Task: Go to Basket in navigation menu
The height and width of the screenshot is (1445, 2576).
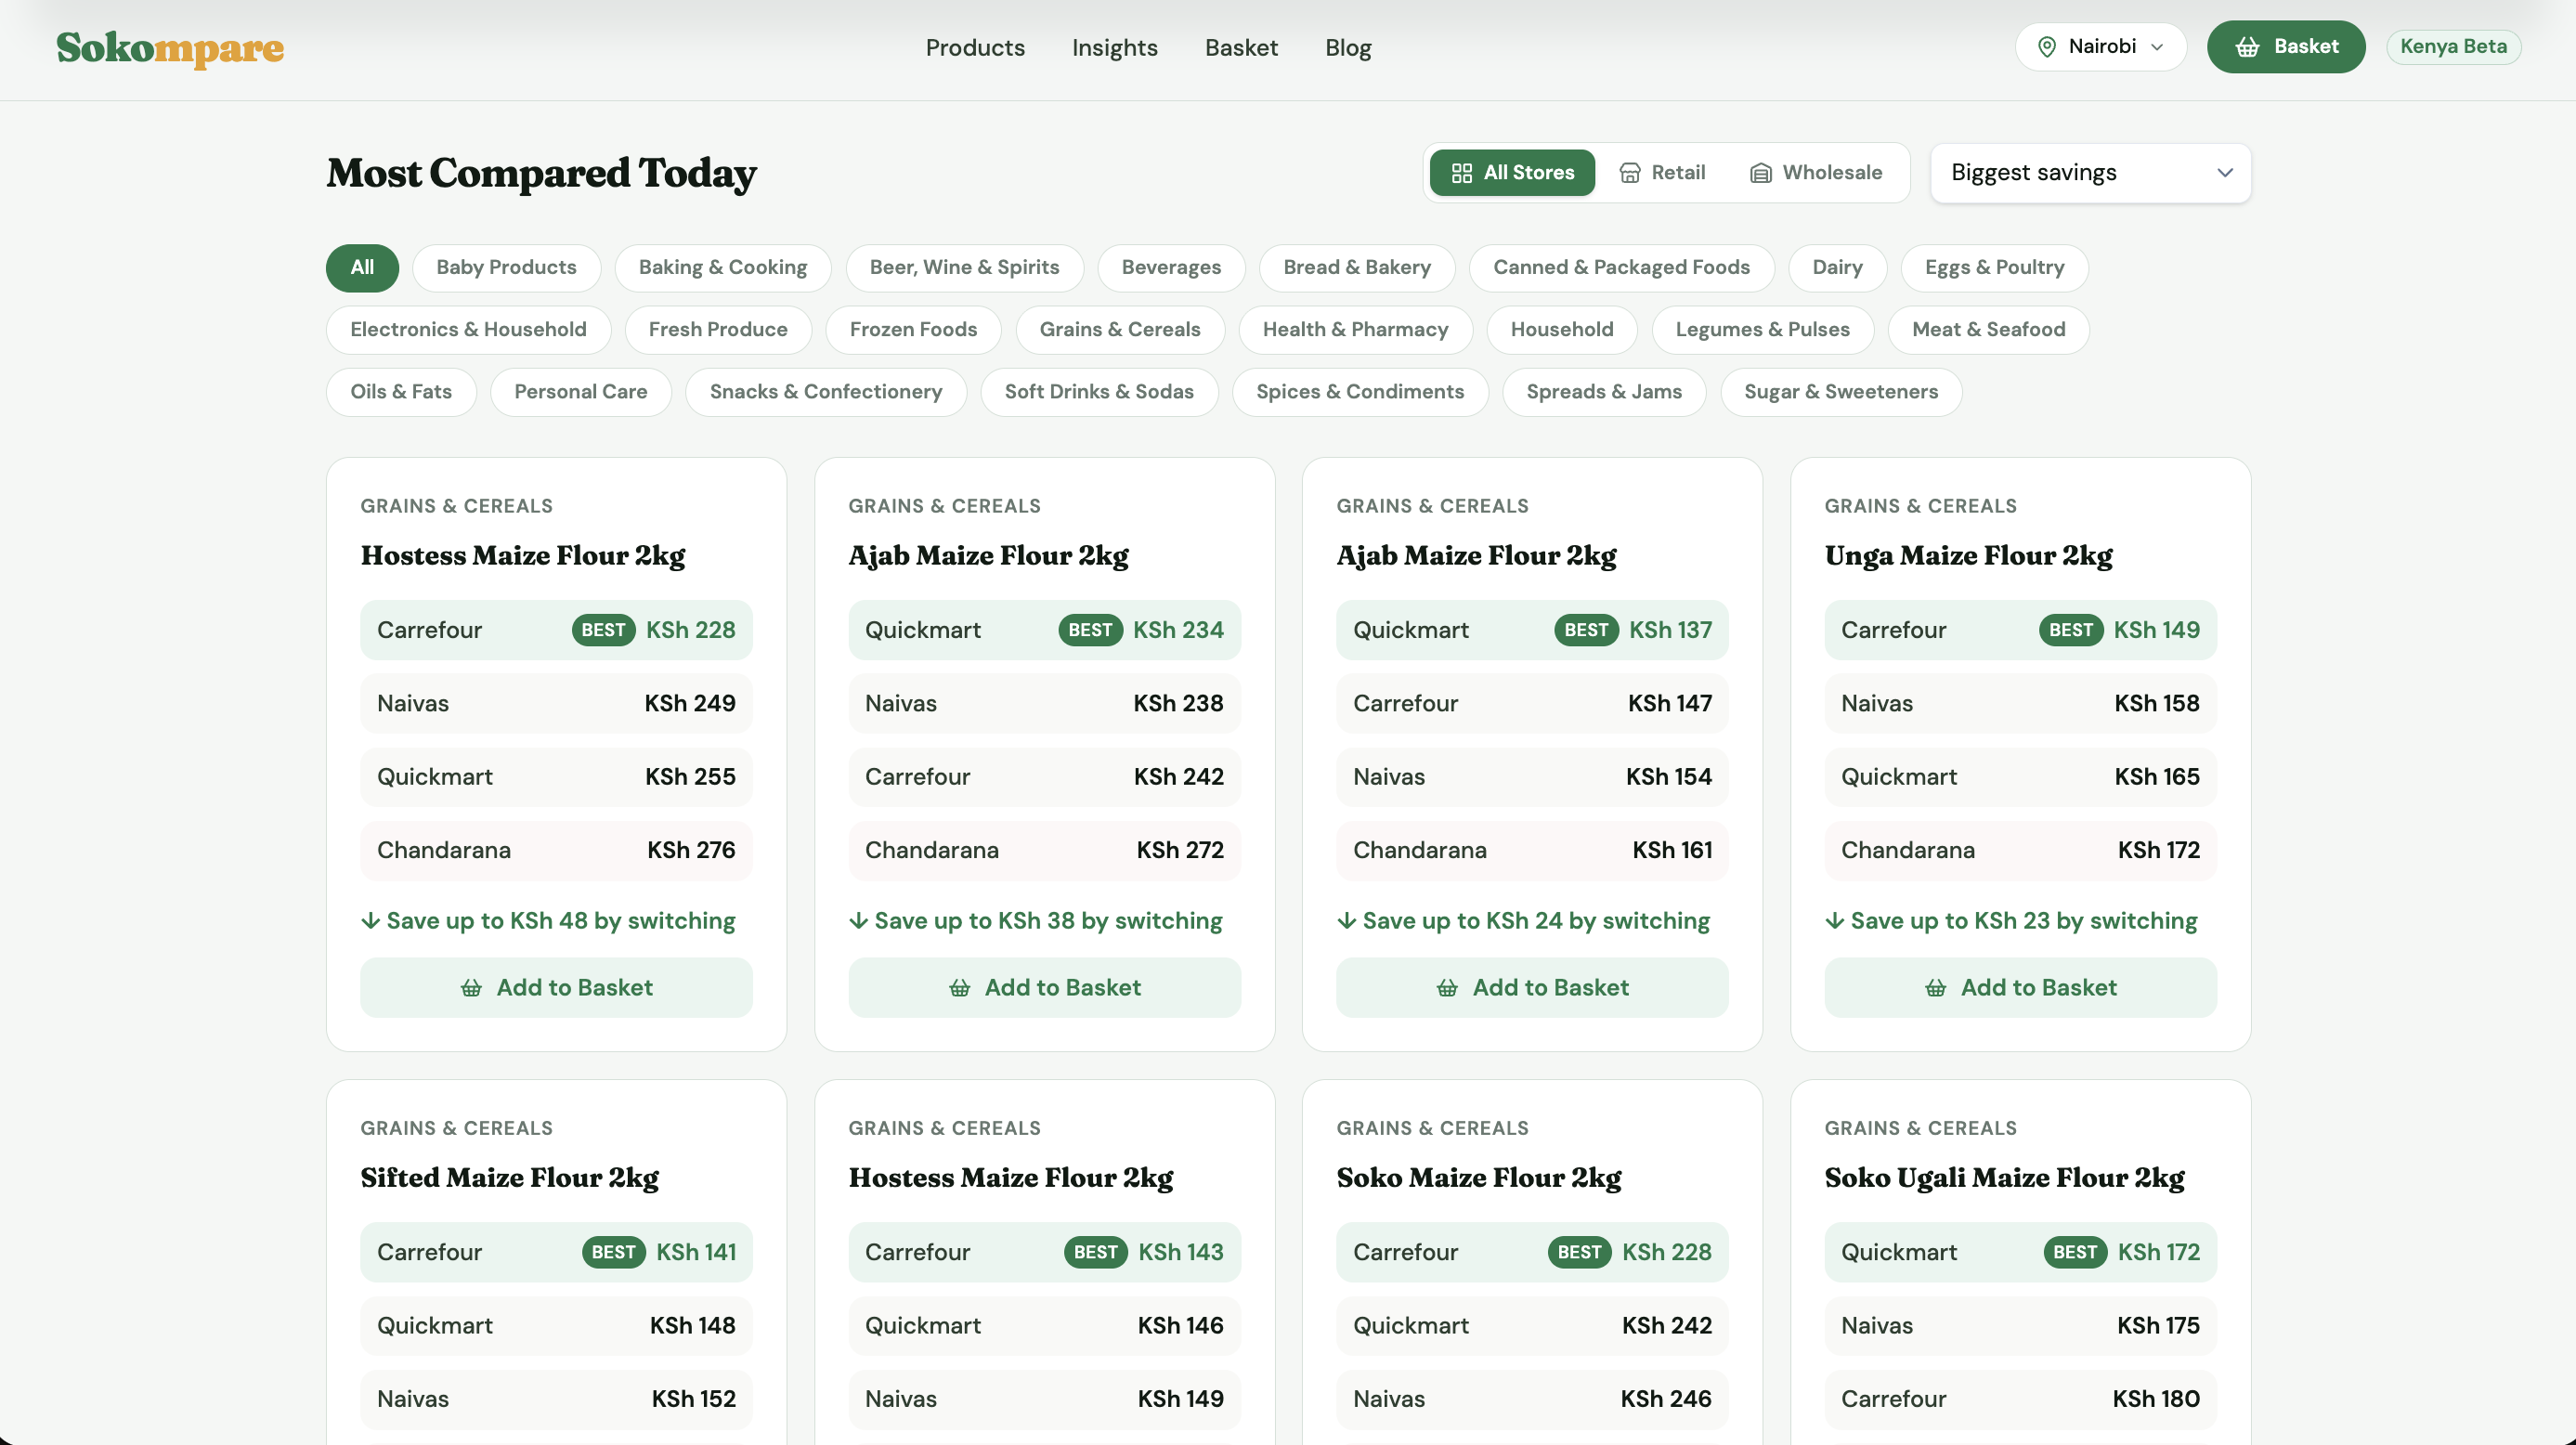Action: tap(1241, 47)
